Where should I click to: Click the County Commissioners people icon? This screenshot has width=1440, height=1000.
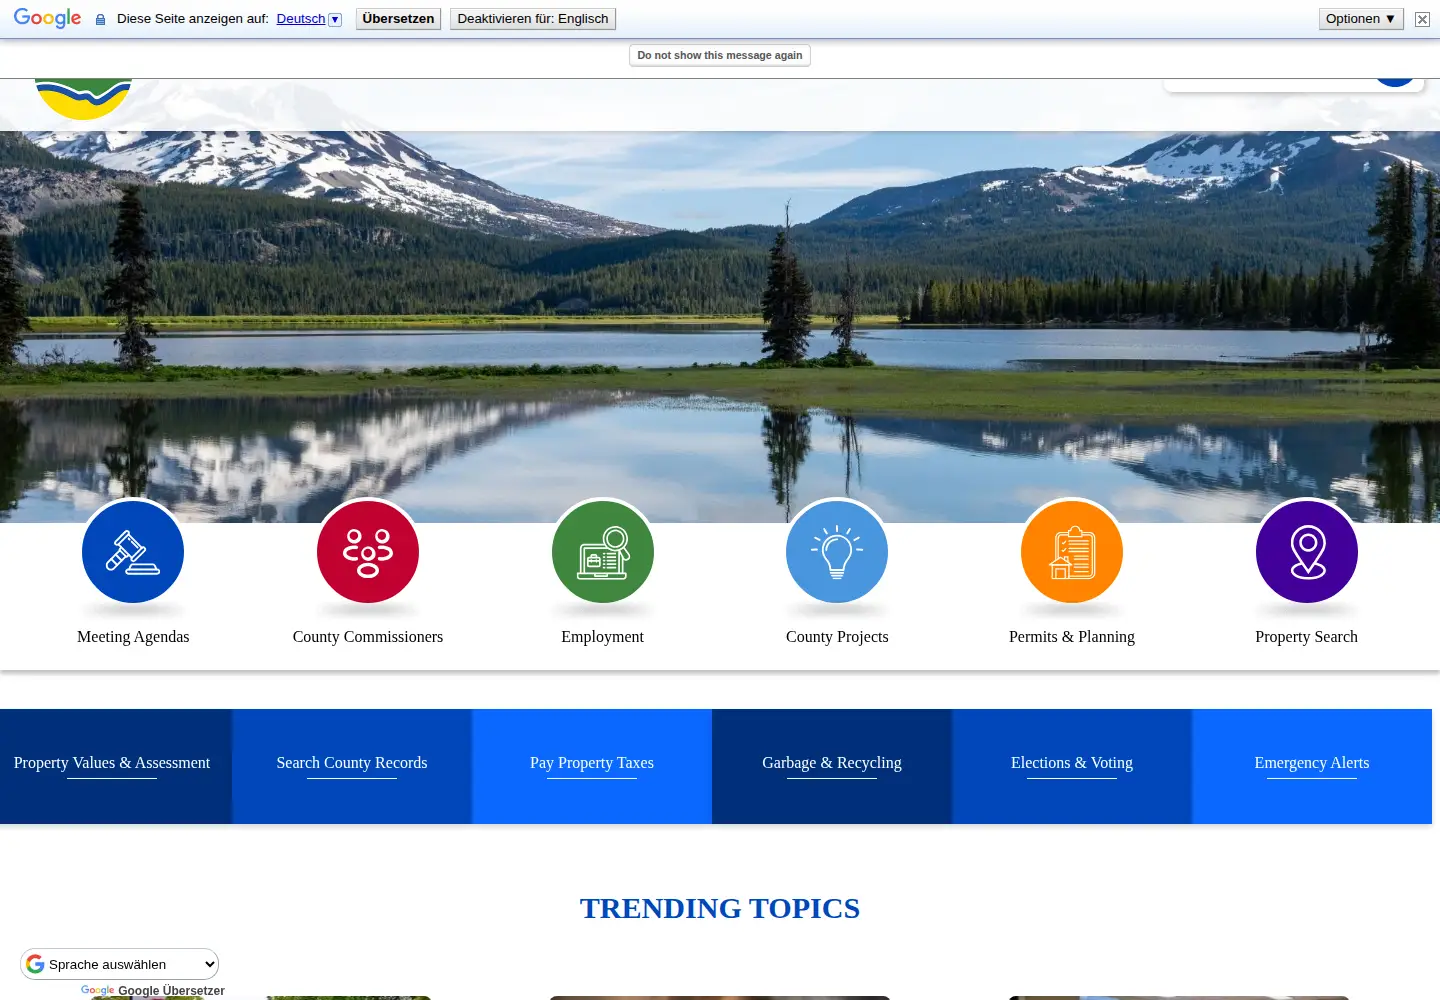pyautogui.click(x=368, y=552)
